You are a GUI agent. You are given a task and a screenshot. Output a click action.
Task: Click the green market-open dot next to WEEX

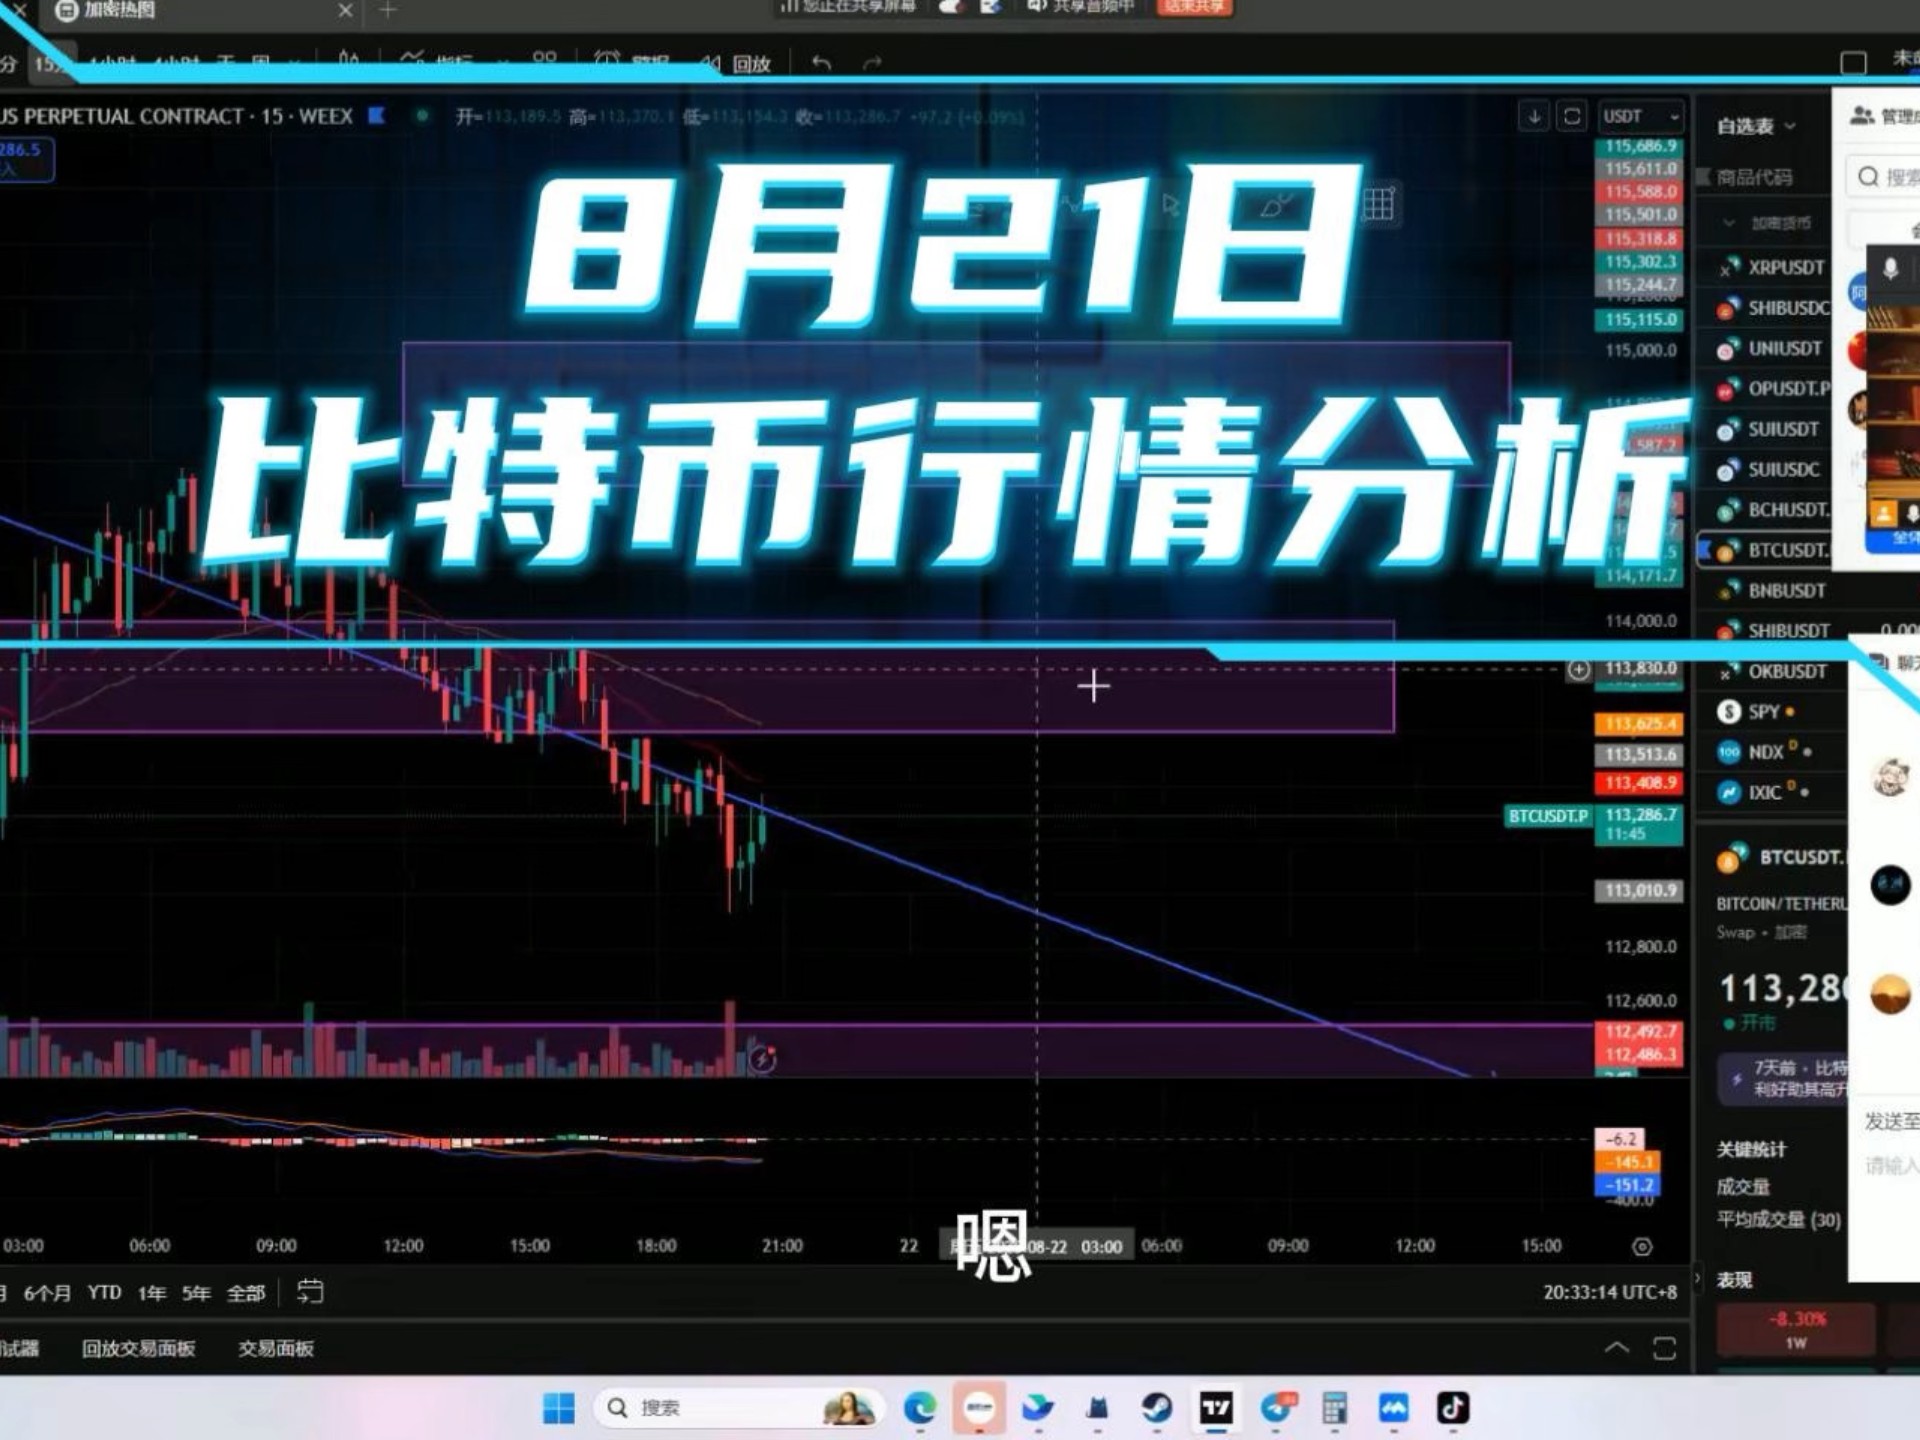422,116
